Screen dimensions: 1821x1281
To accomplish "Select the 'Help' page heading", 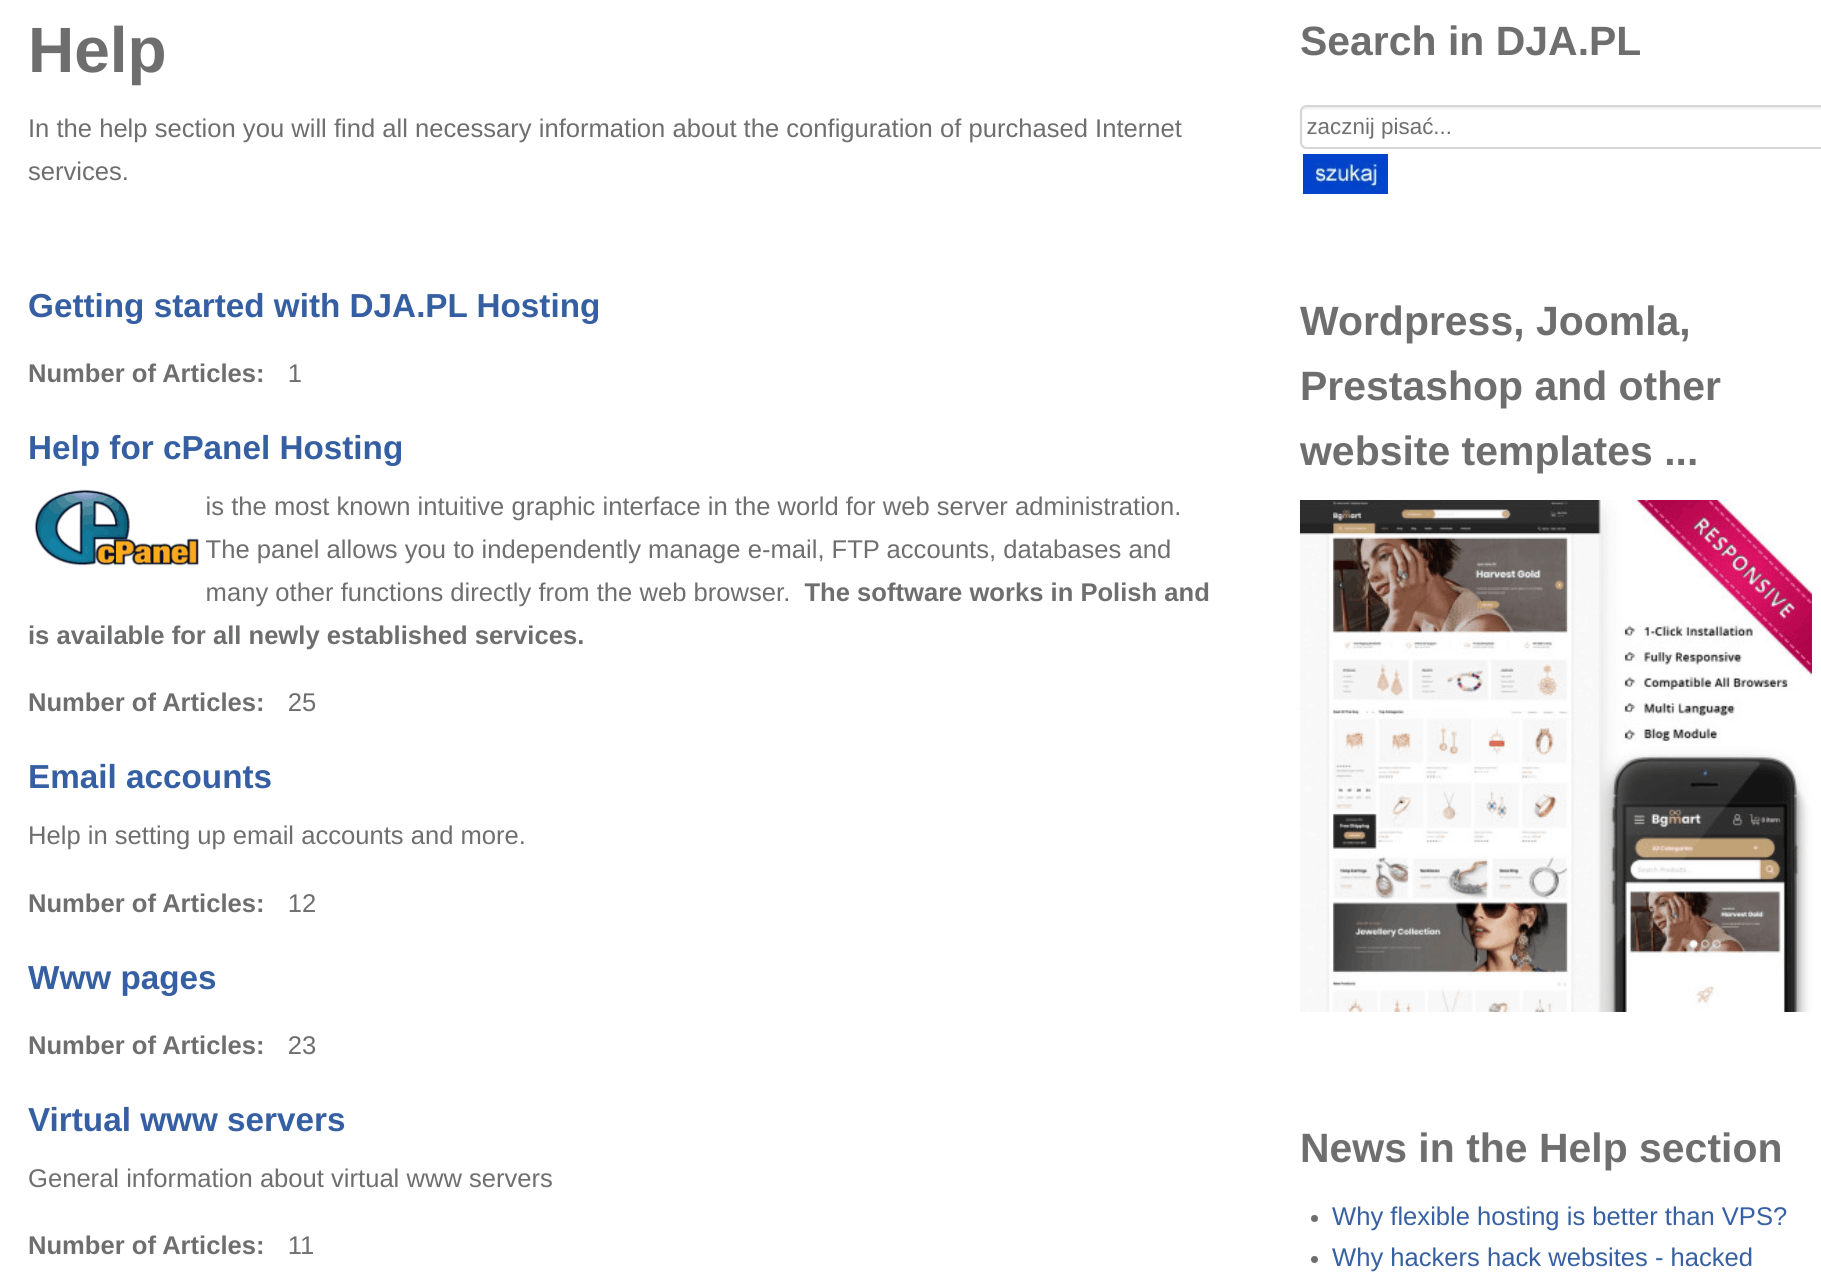I will click(x=97, y=51).
